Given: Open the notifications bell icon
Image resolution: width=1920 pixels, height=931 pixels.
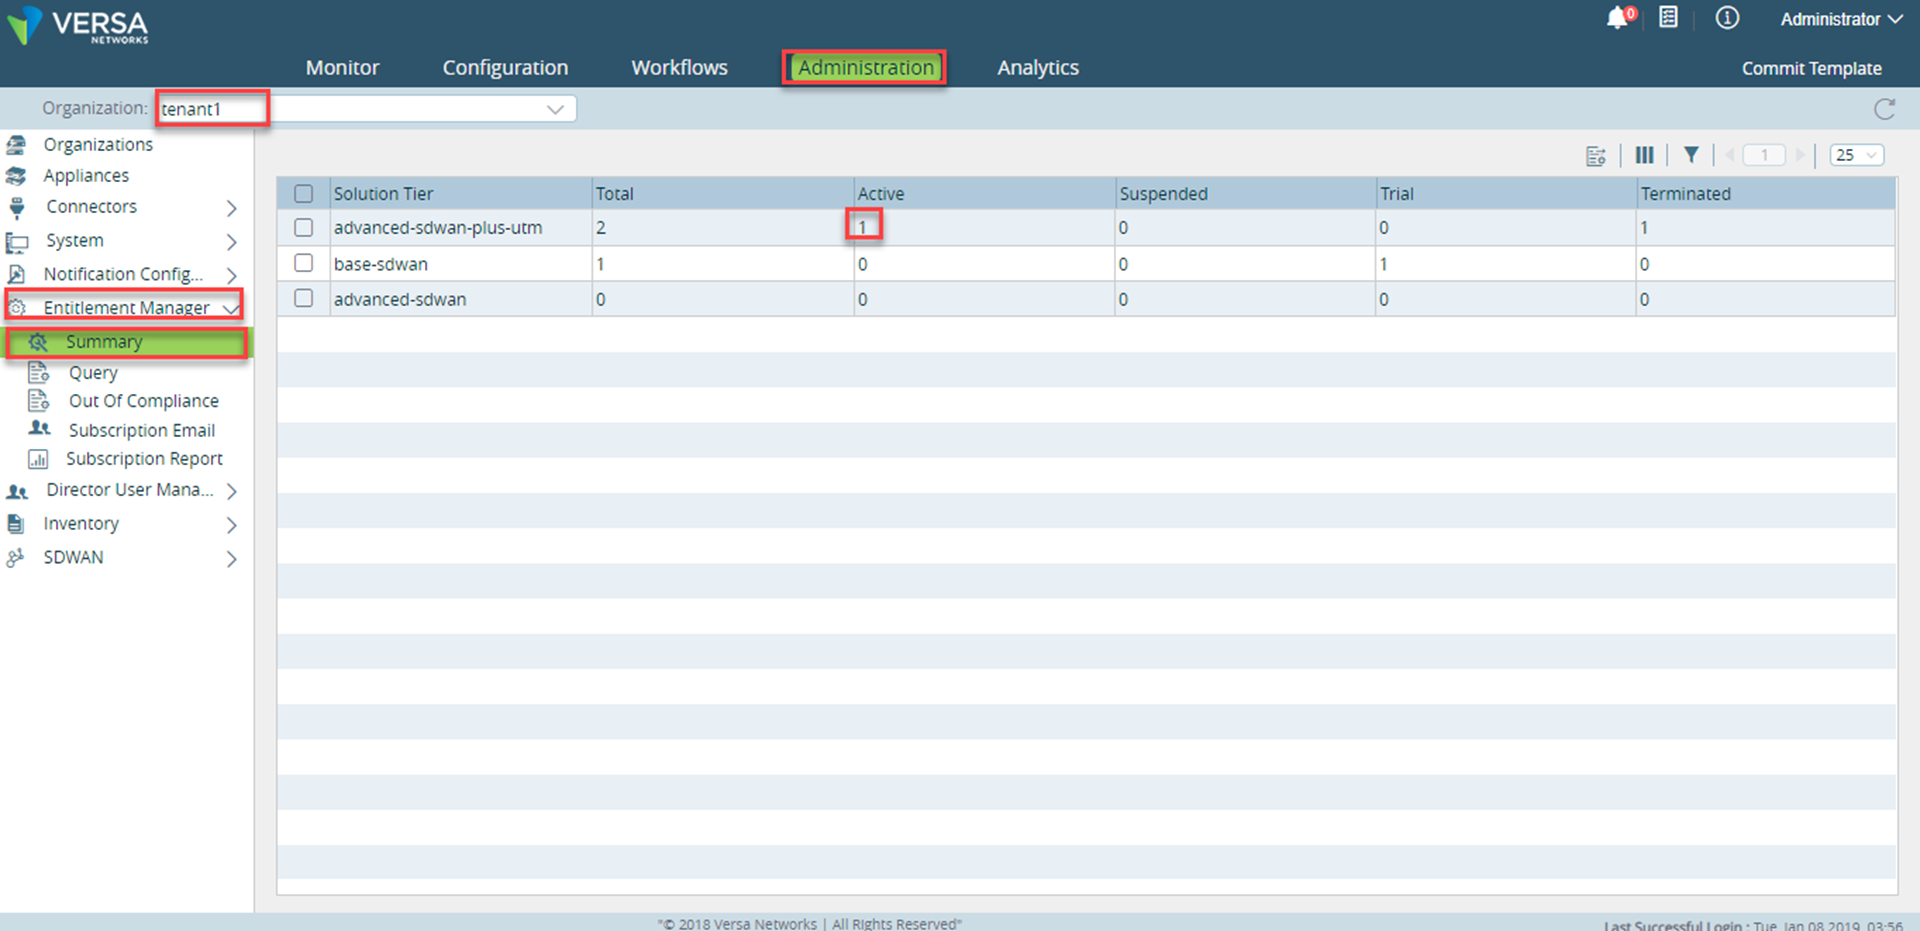Looking at the screenshot, I should (1619, 18).
